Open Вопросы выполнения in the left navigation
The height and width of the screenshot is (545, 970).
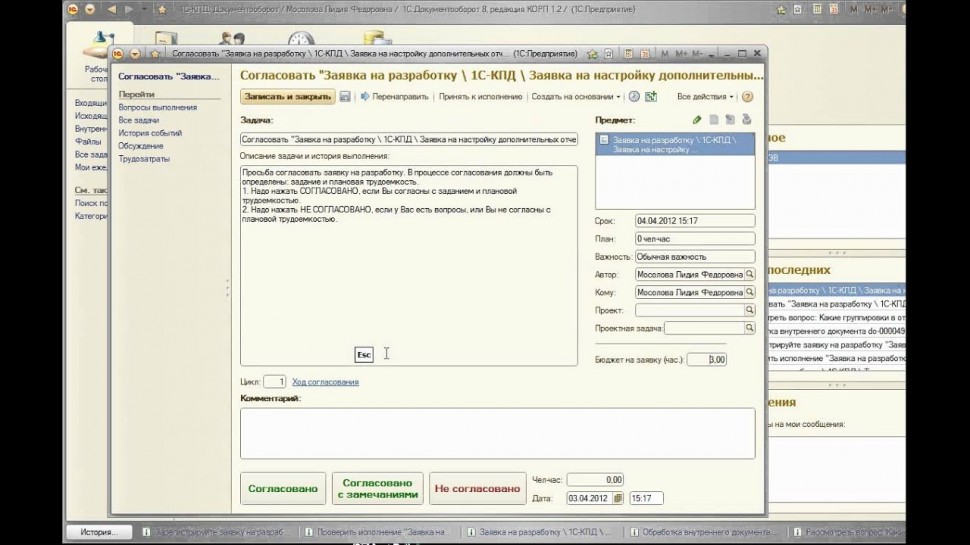(x=157, y=107)
